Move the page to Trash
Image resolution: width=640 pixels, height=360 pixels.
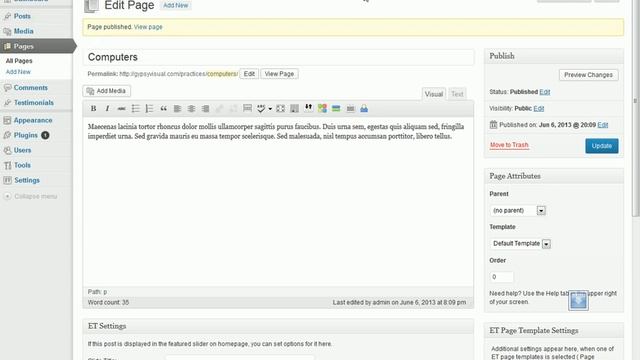click(509, 145)
